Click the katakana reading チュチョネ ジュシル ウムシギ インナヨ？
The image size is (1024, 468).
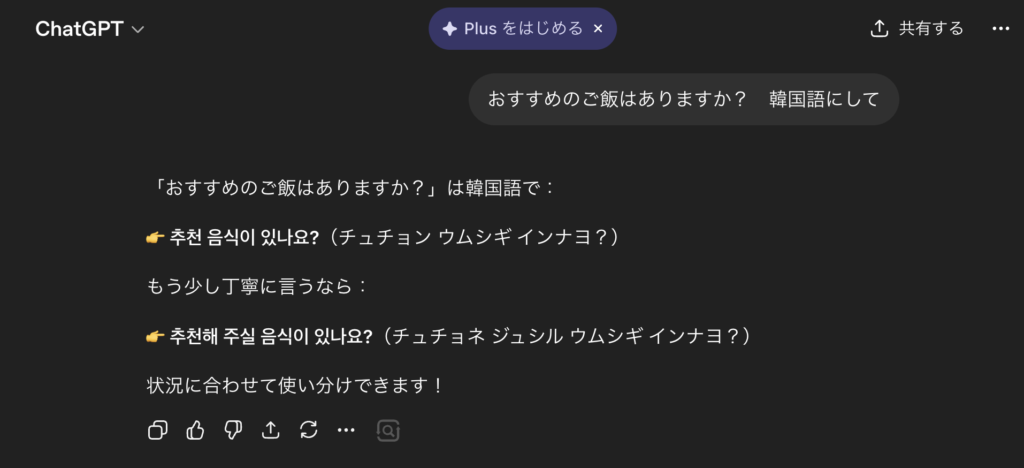[567, 336]
